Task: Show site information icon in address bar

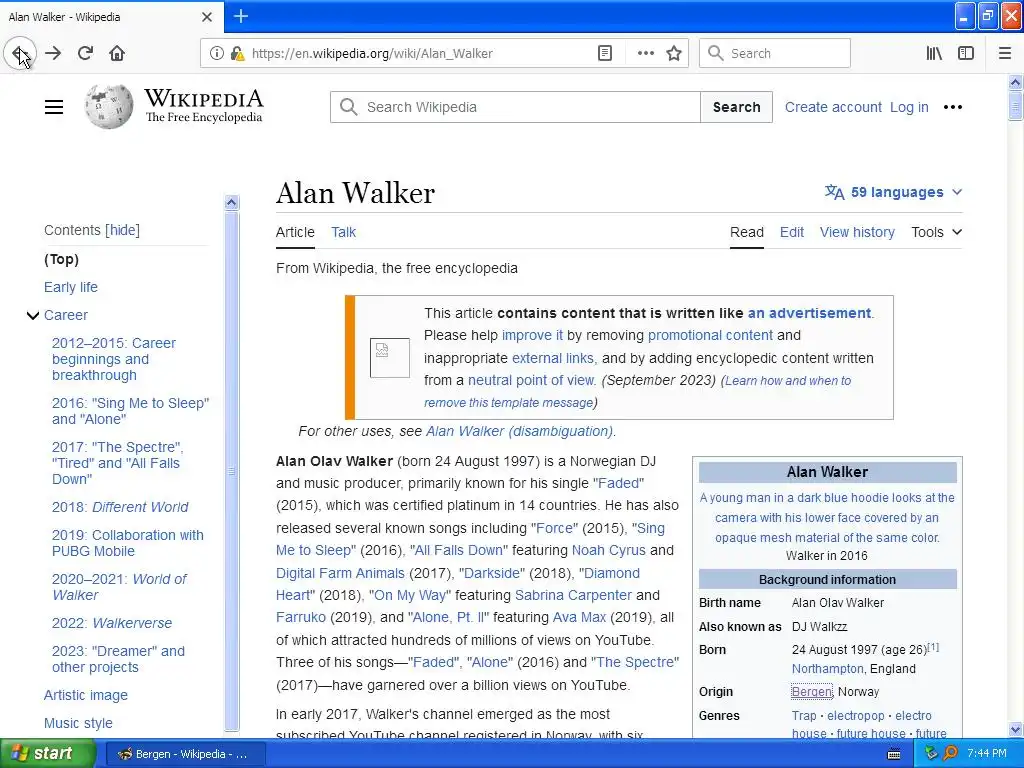Action: pos(216,54)
